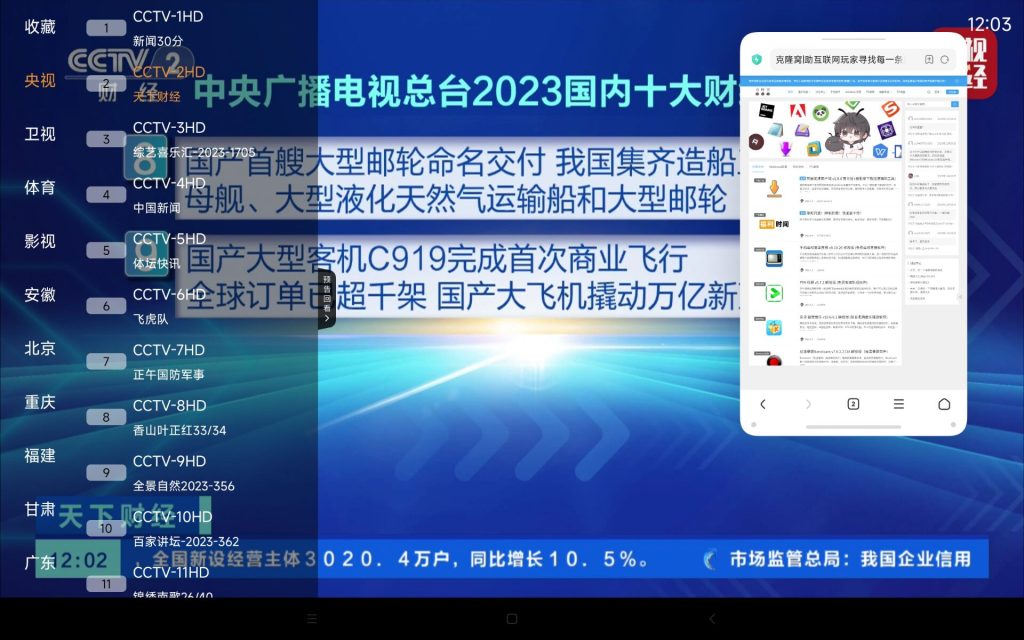This screenshot has width=1024, height=640.
Task: Click the channel number 7 badge
Action: tap(106, 360)
